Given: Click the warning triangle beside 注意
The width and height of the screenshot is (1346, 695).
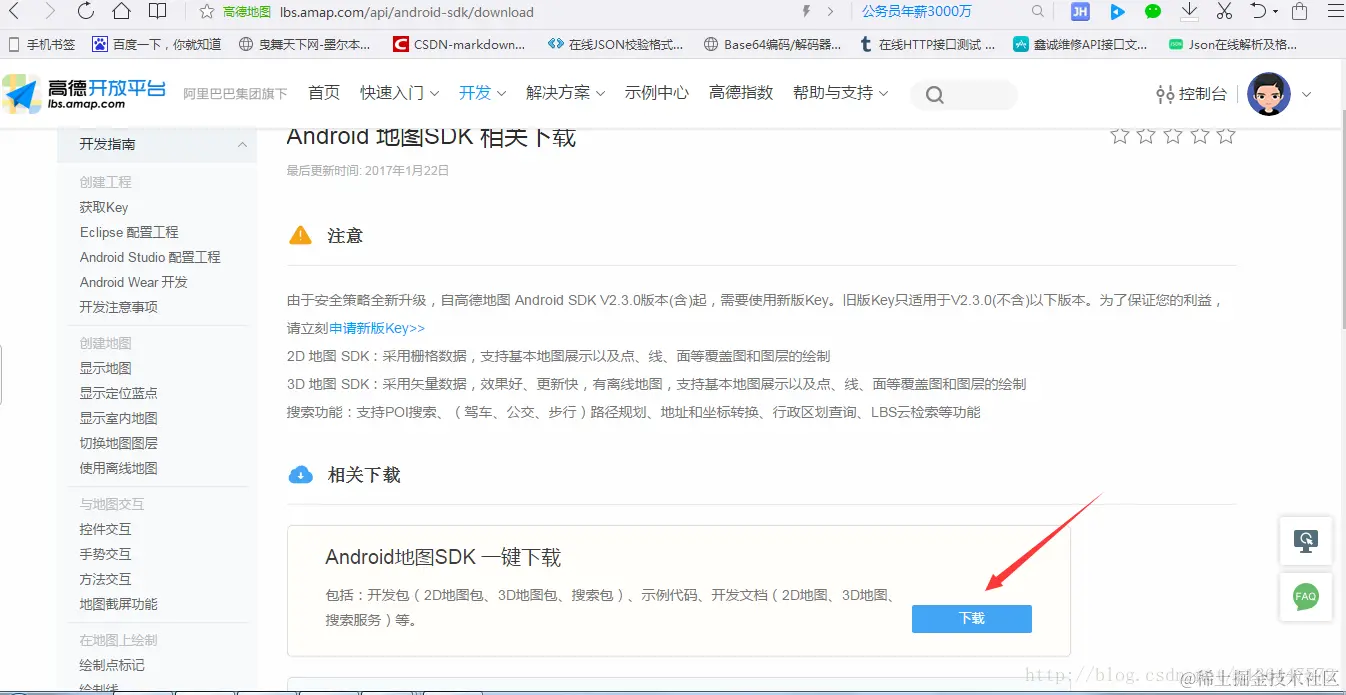Looking at the screenshot, I should coord(300,235).
